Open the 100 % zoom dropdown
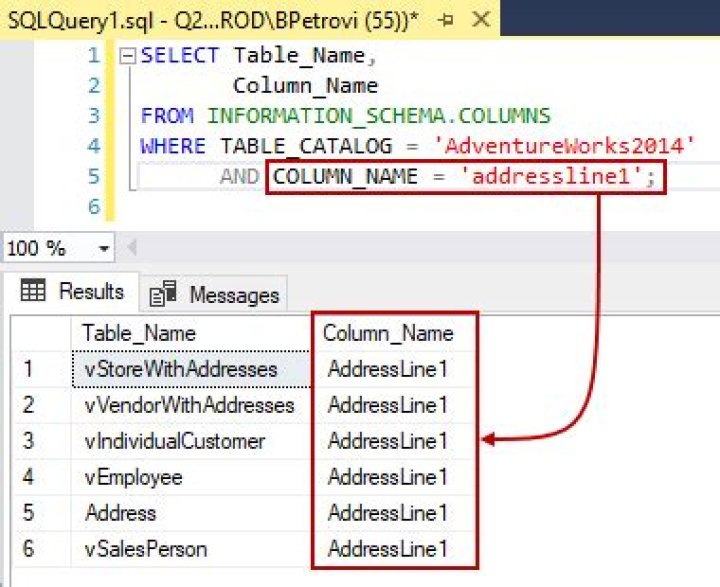720x587 pixels. [104, 248]
